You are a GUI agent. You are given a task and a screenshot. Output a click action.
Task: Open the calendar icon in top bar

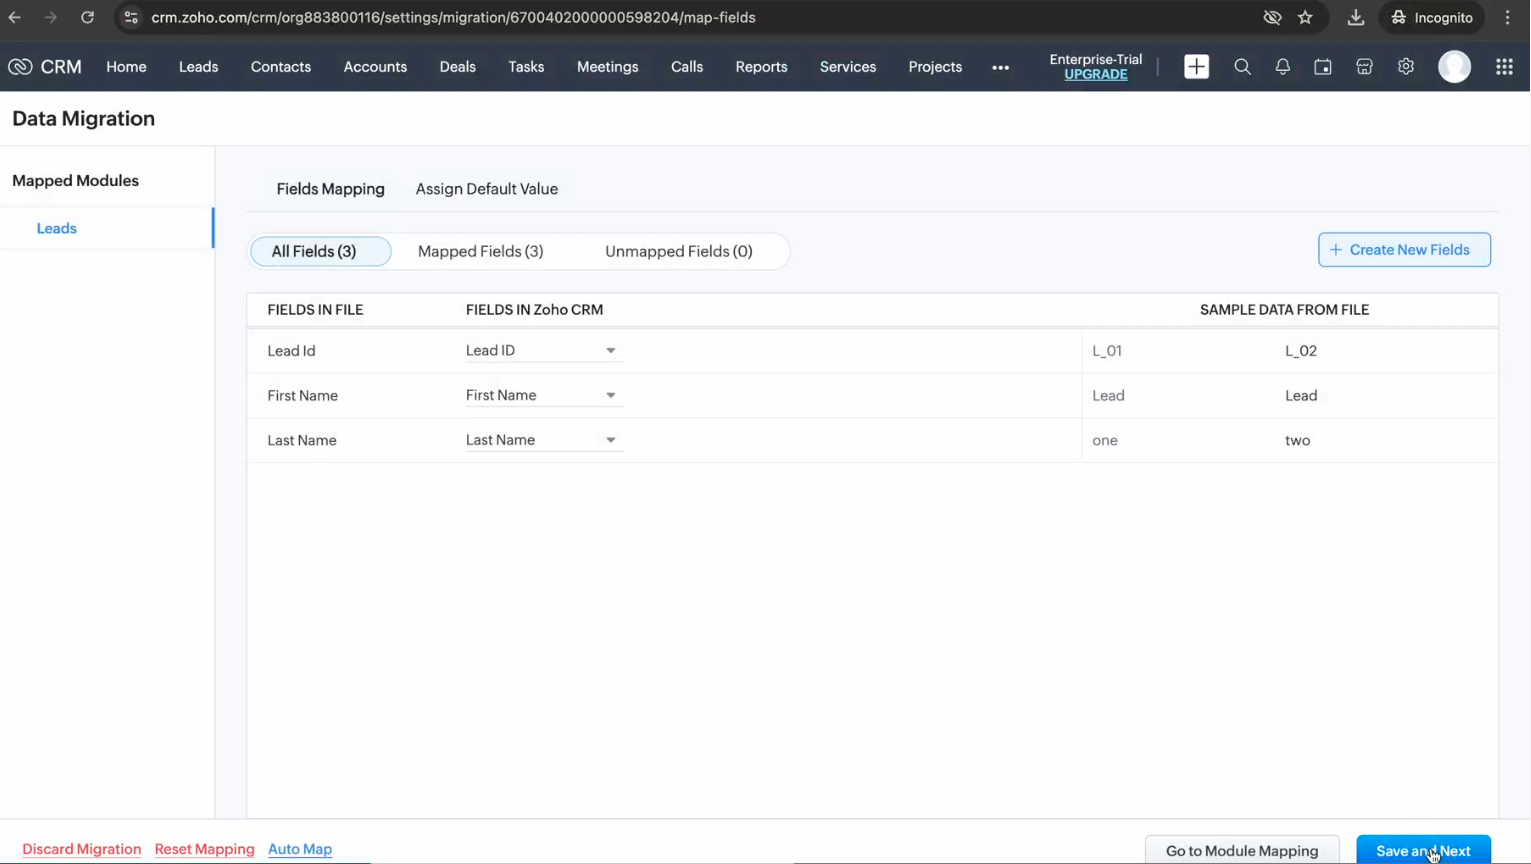[x=1323, y=67]
